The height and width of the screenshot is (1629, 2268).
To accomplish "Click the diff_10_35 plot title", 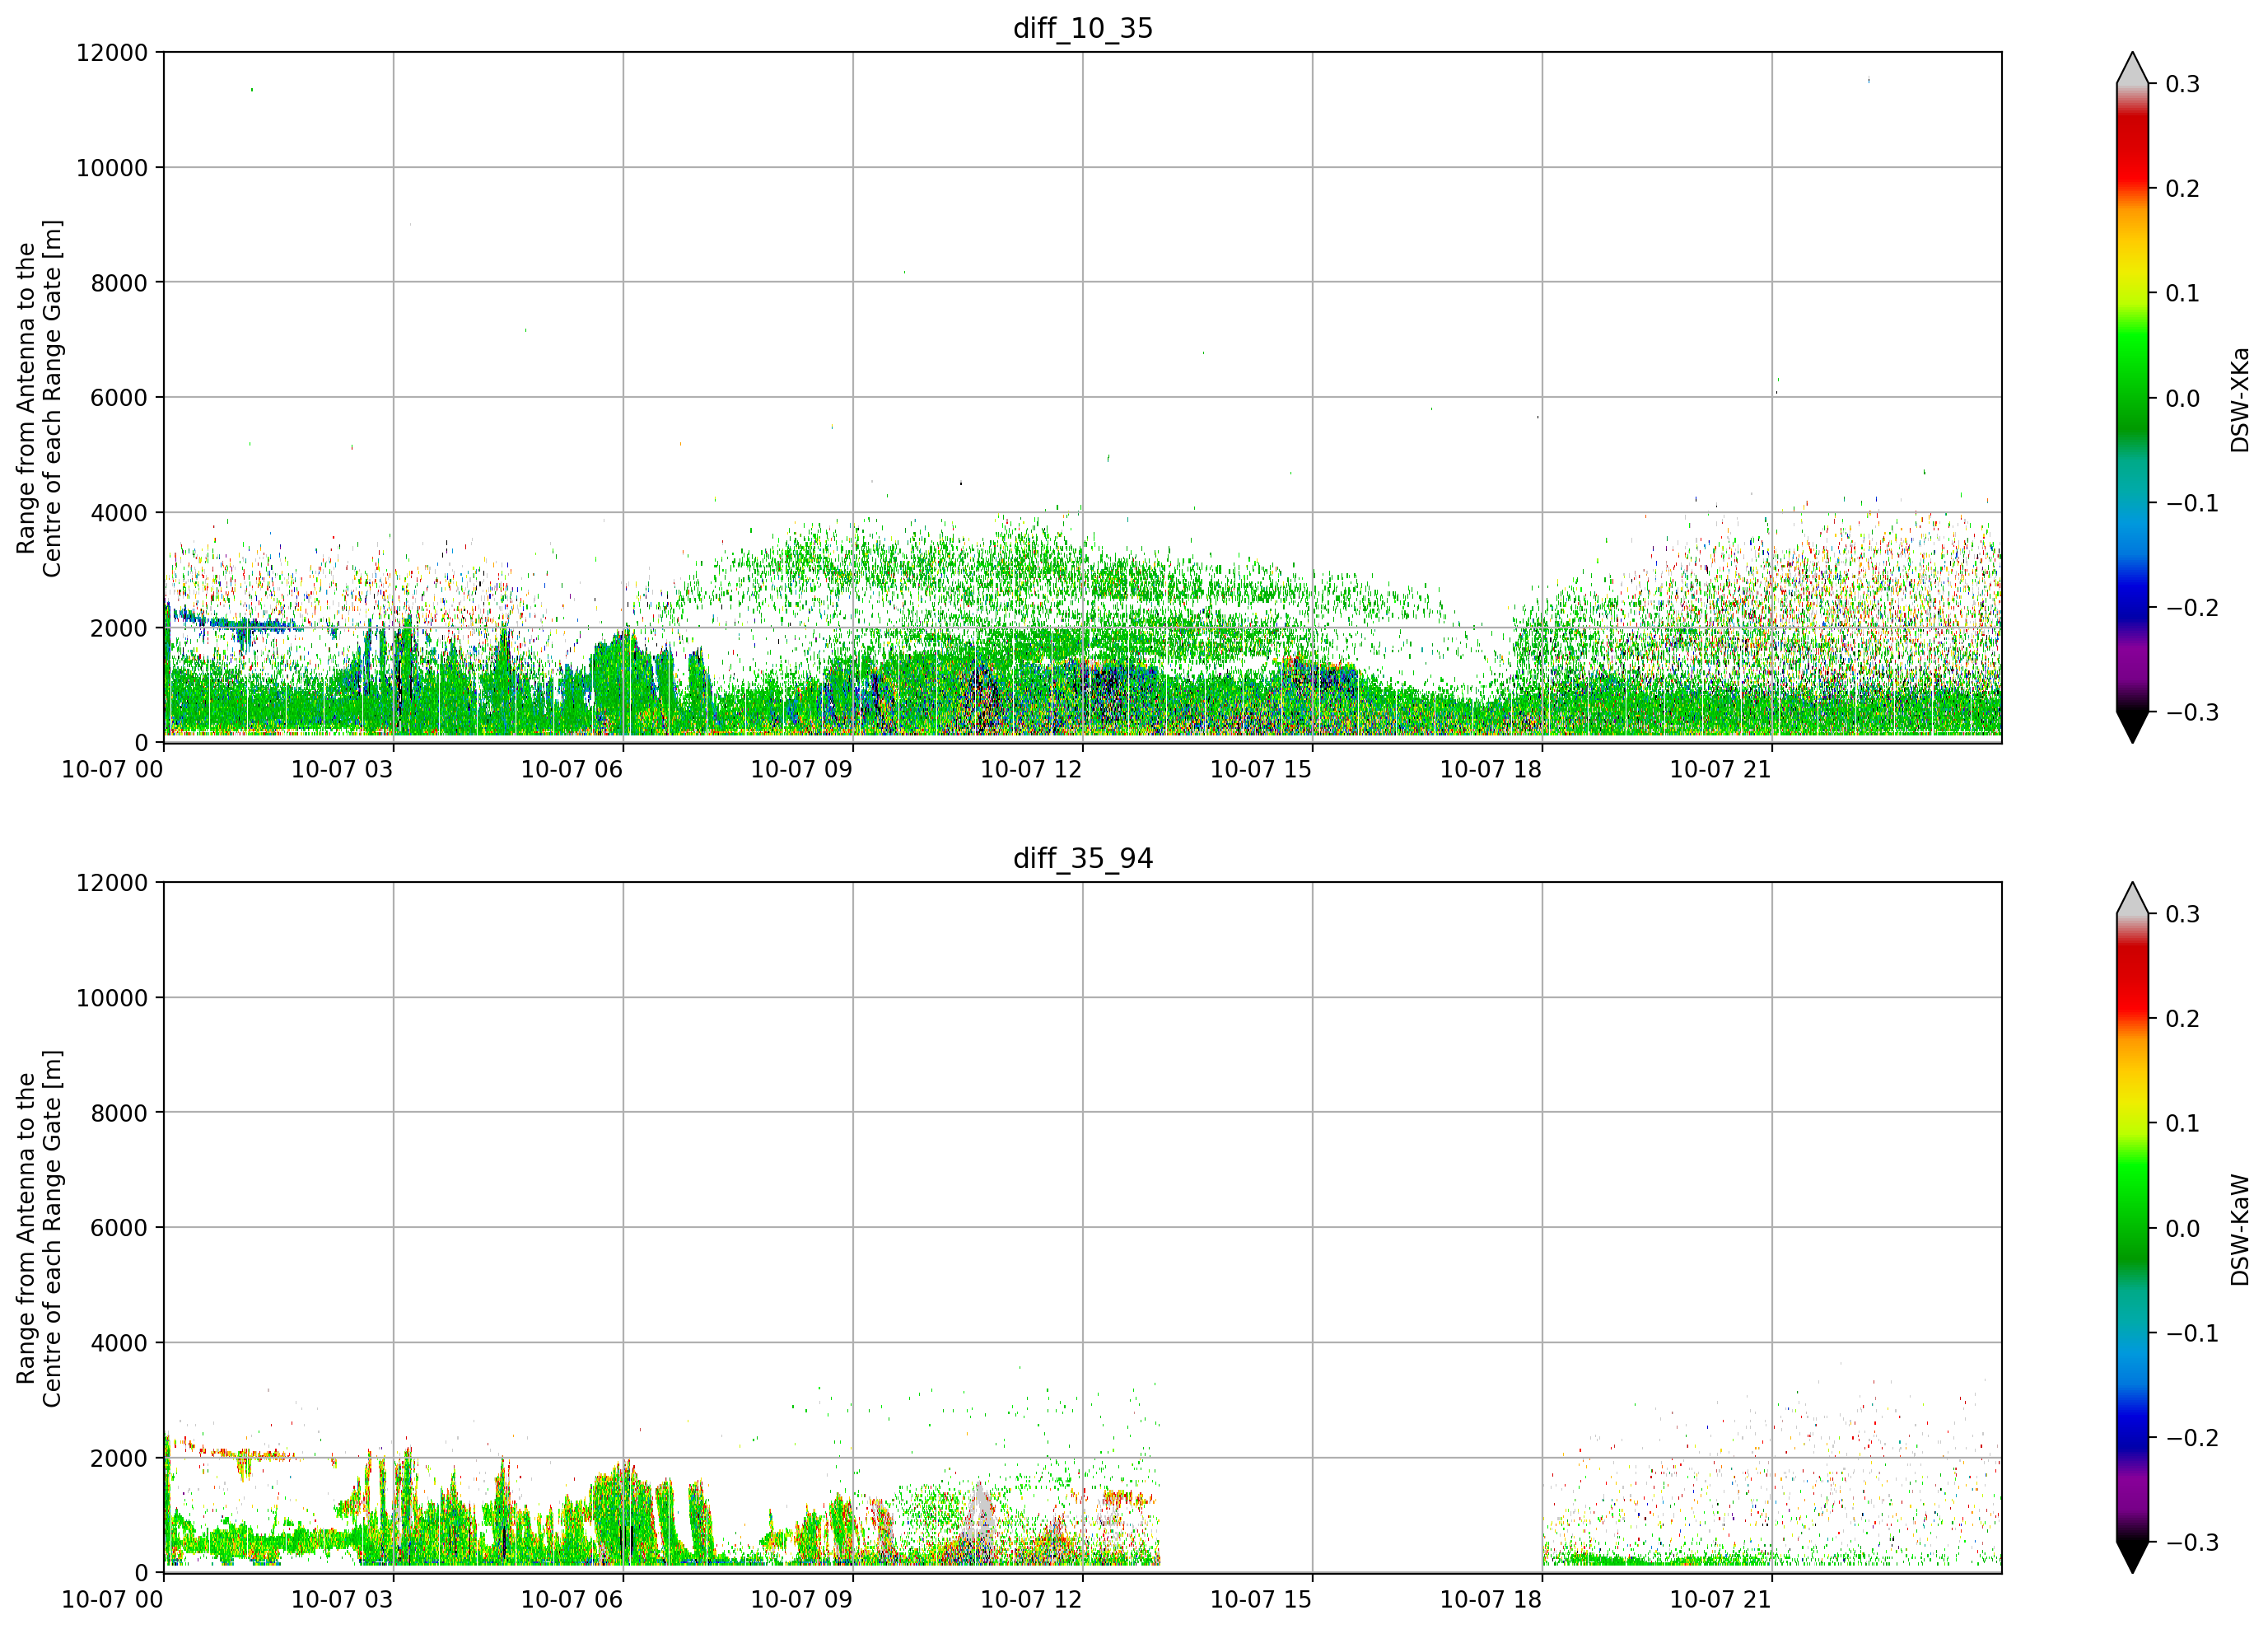I will [x=1083, y=28].
